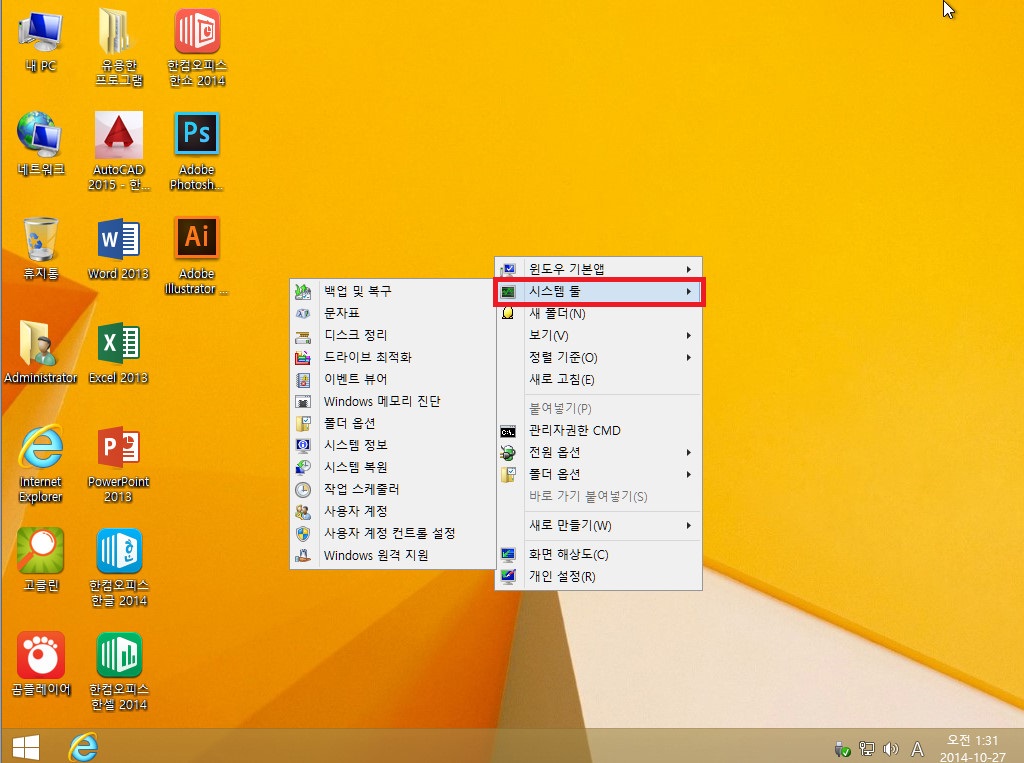Expand the 정렬 기준(O) submenu

point(598,357)
